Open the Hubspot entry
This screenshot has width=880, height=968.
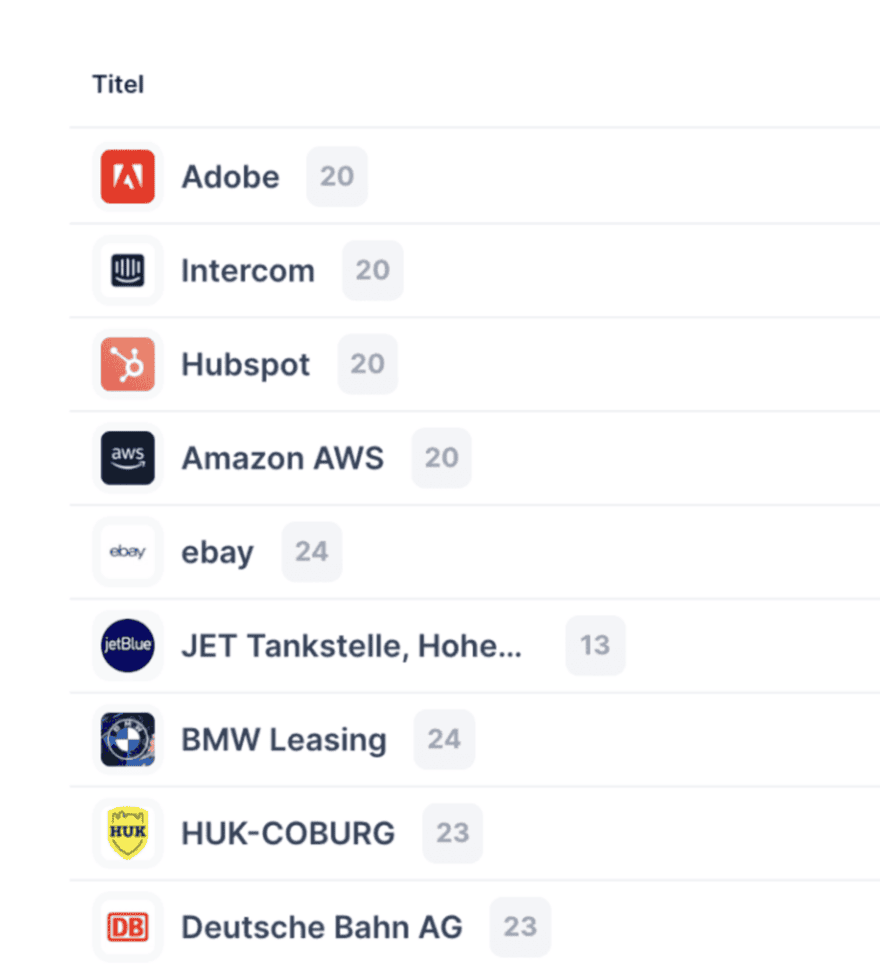point(246,364)
